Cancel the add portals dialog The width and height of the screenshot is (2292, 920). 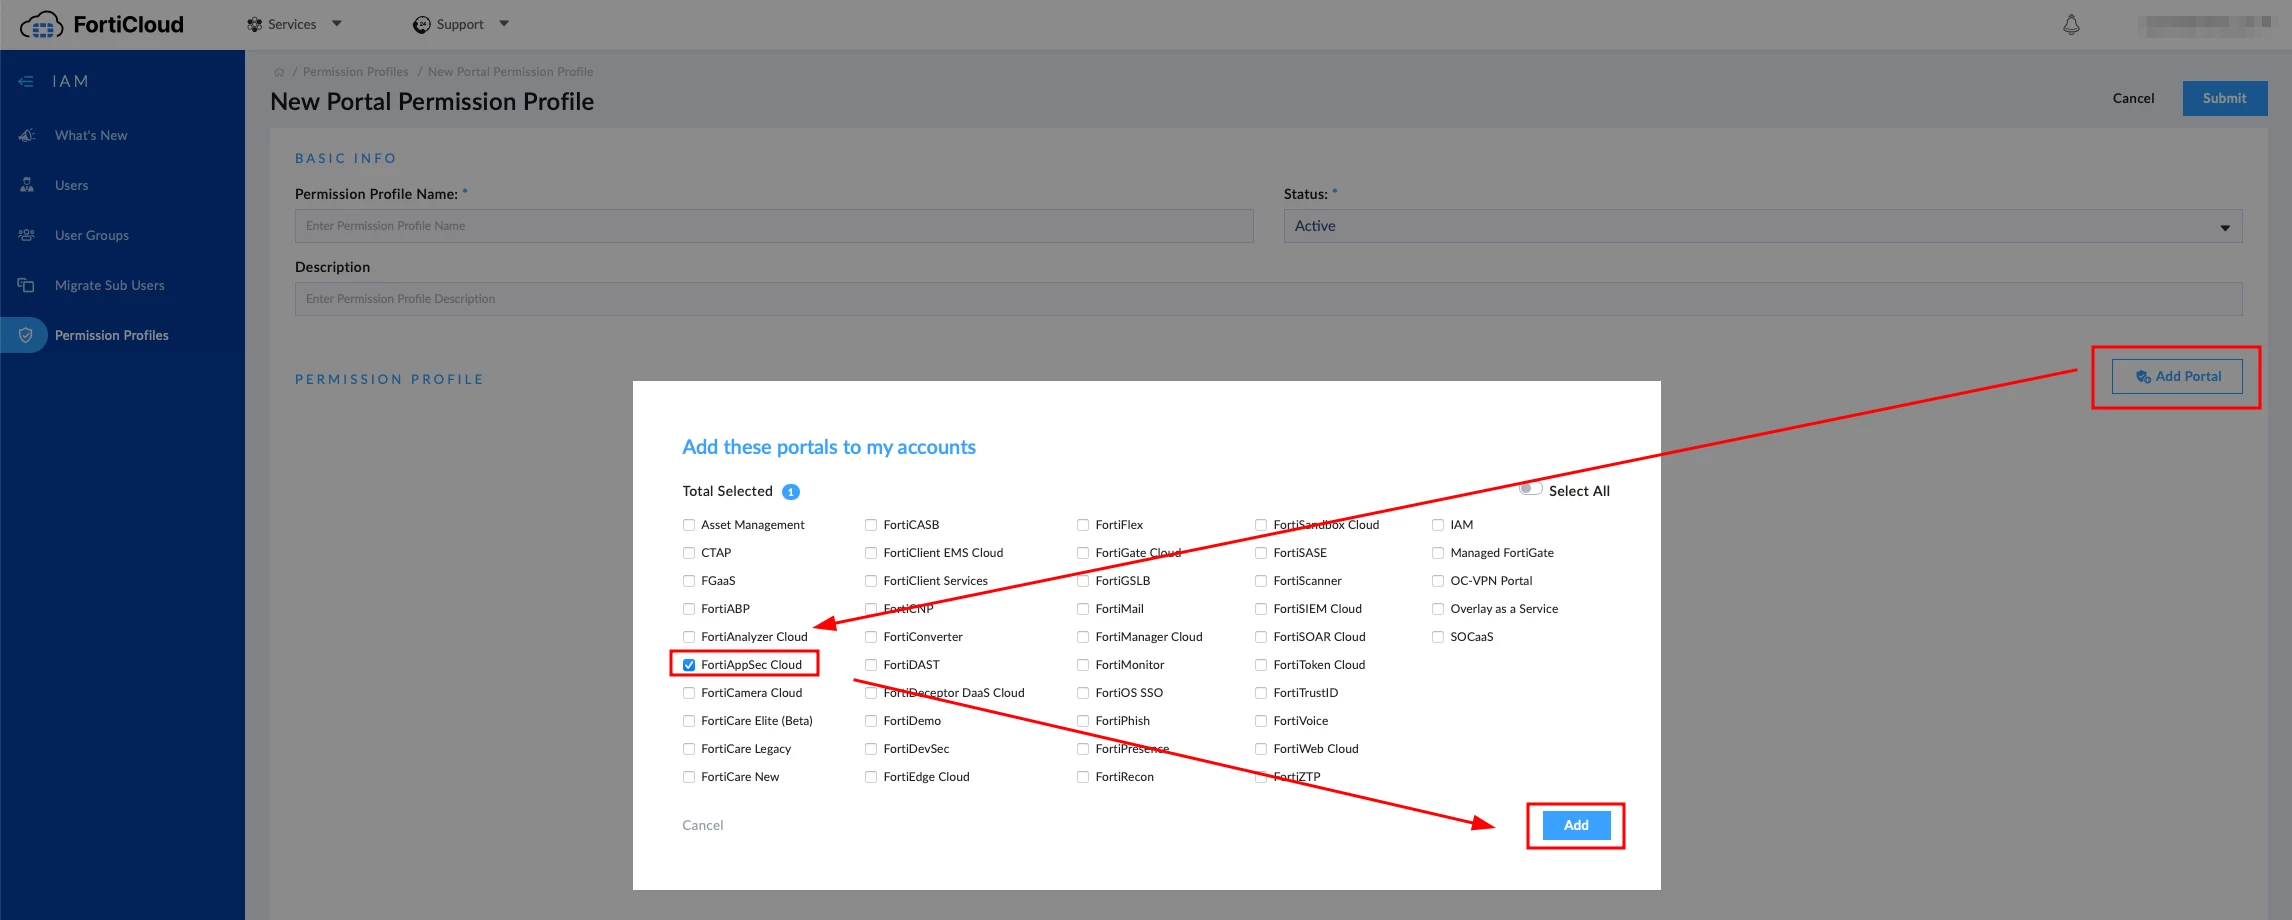coord(702,825)
